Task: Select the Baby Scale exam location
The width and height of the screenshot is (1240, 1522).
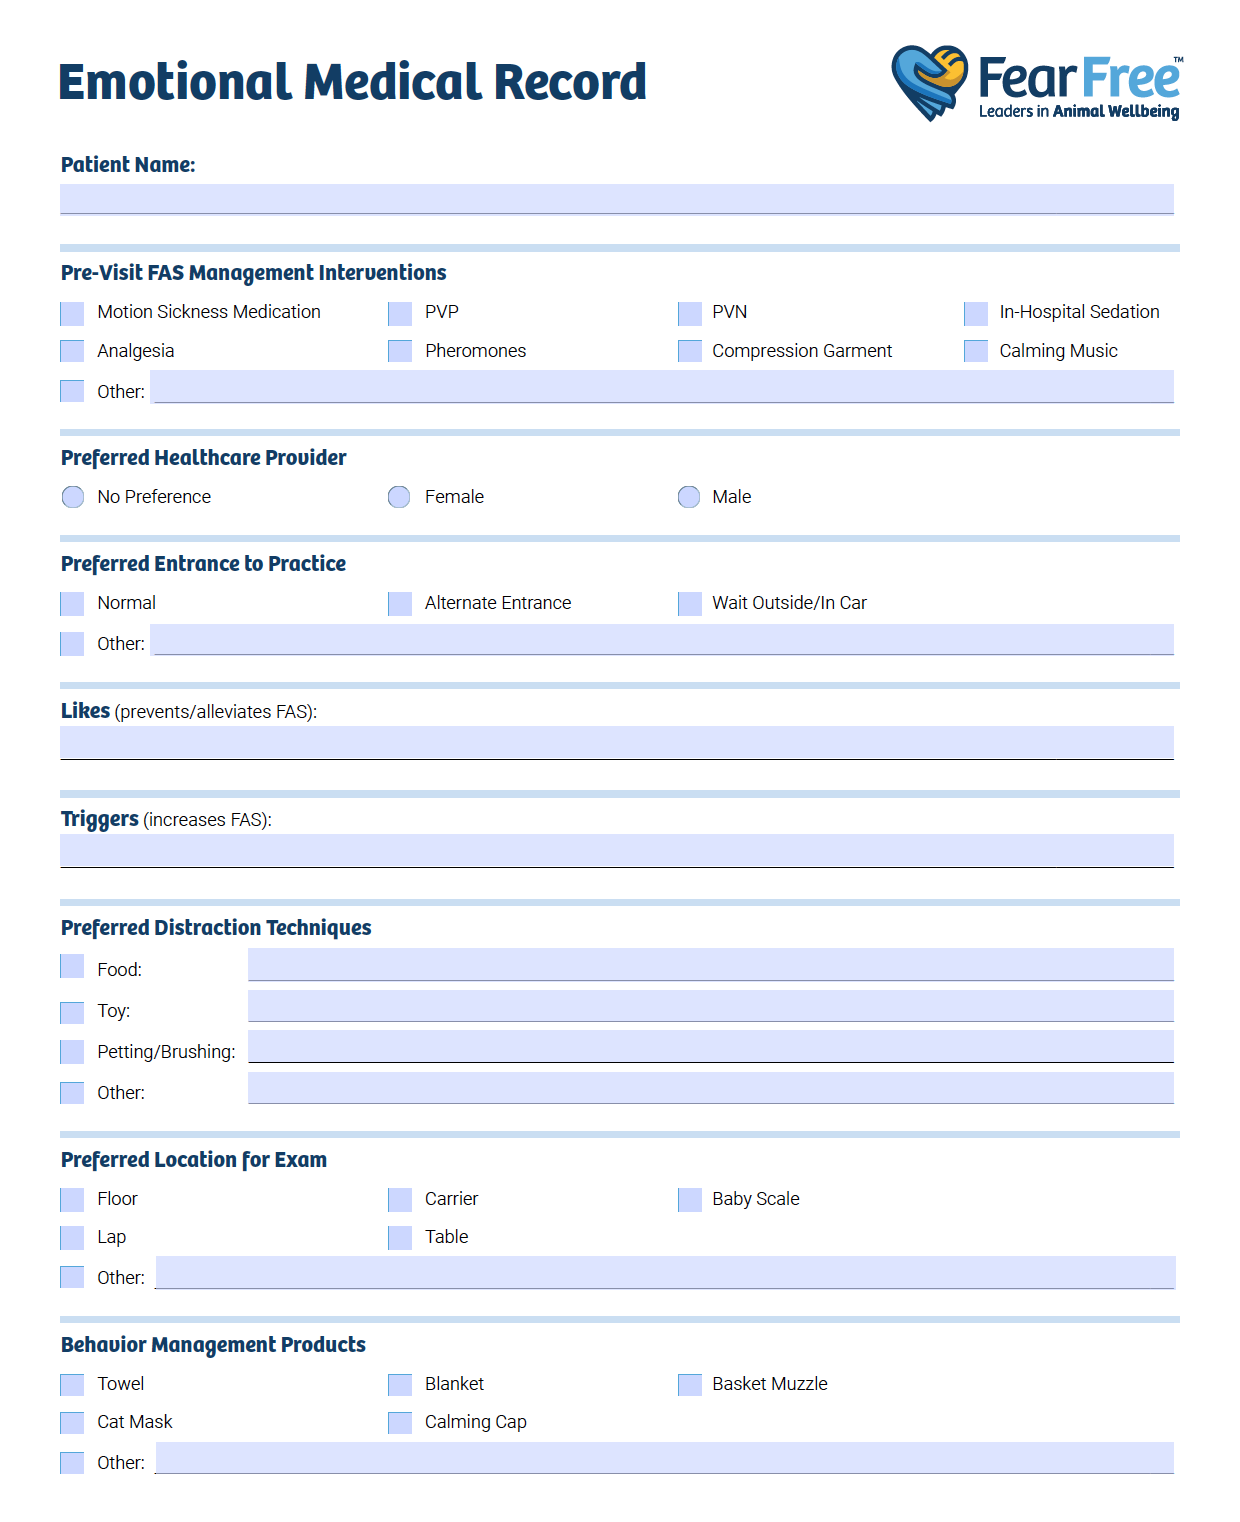Action: click(689, 1200)
